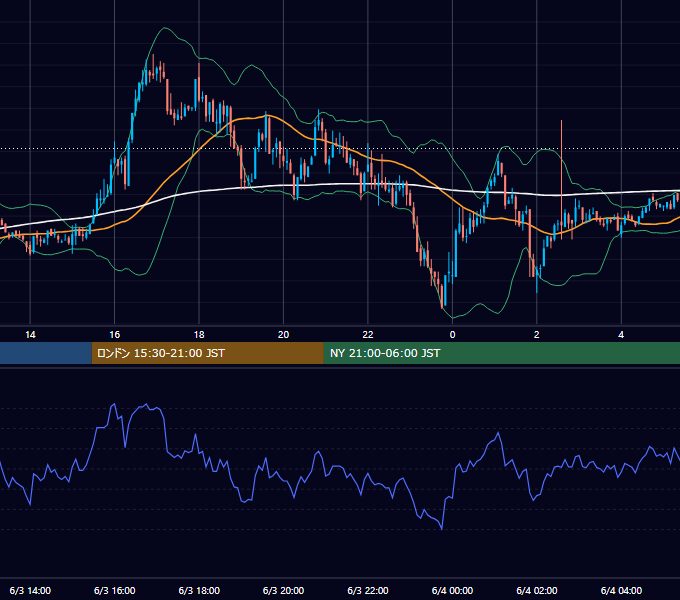Screen dimensions: 680x600
Task: Click the 6/3 14:00 time label
Action: [x=30, y=590]
